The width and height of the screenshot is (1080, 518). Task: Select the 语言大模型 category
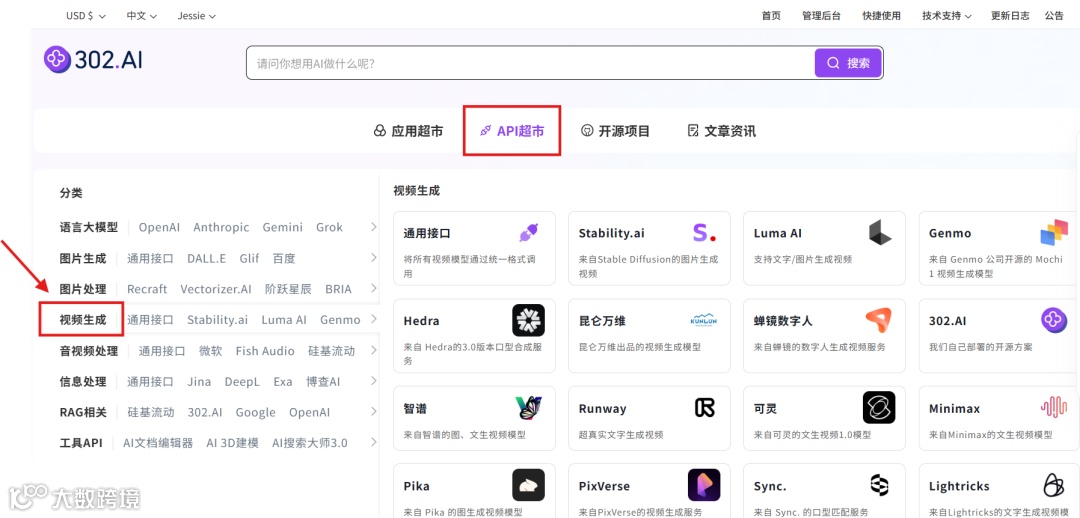[89, 227]
